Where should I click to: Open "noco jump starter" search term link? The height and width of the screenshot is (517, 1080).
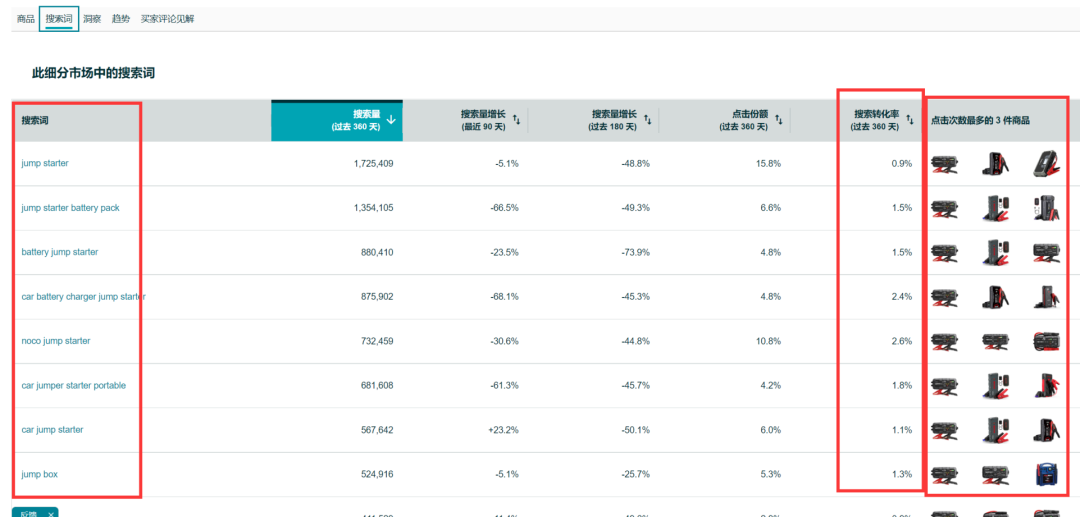point(56,341)
